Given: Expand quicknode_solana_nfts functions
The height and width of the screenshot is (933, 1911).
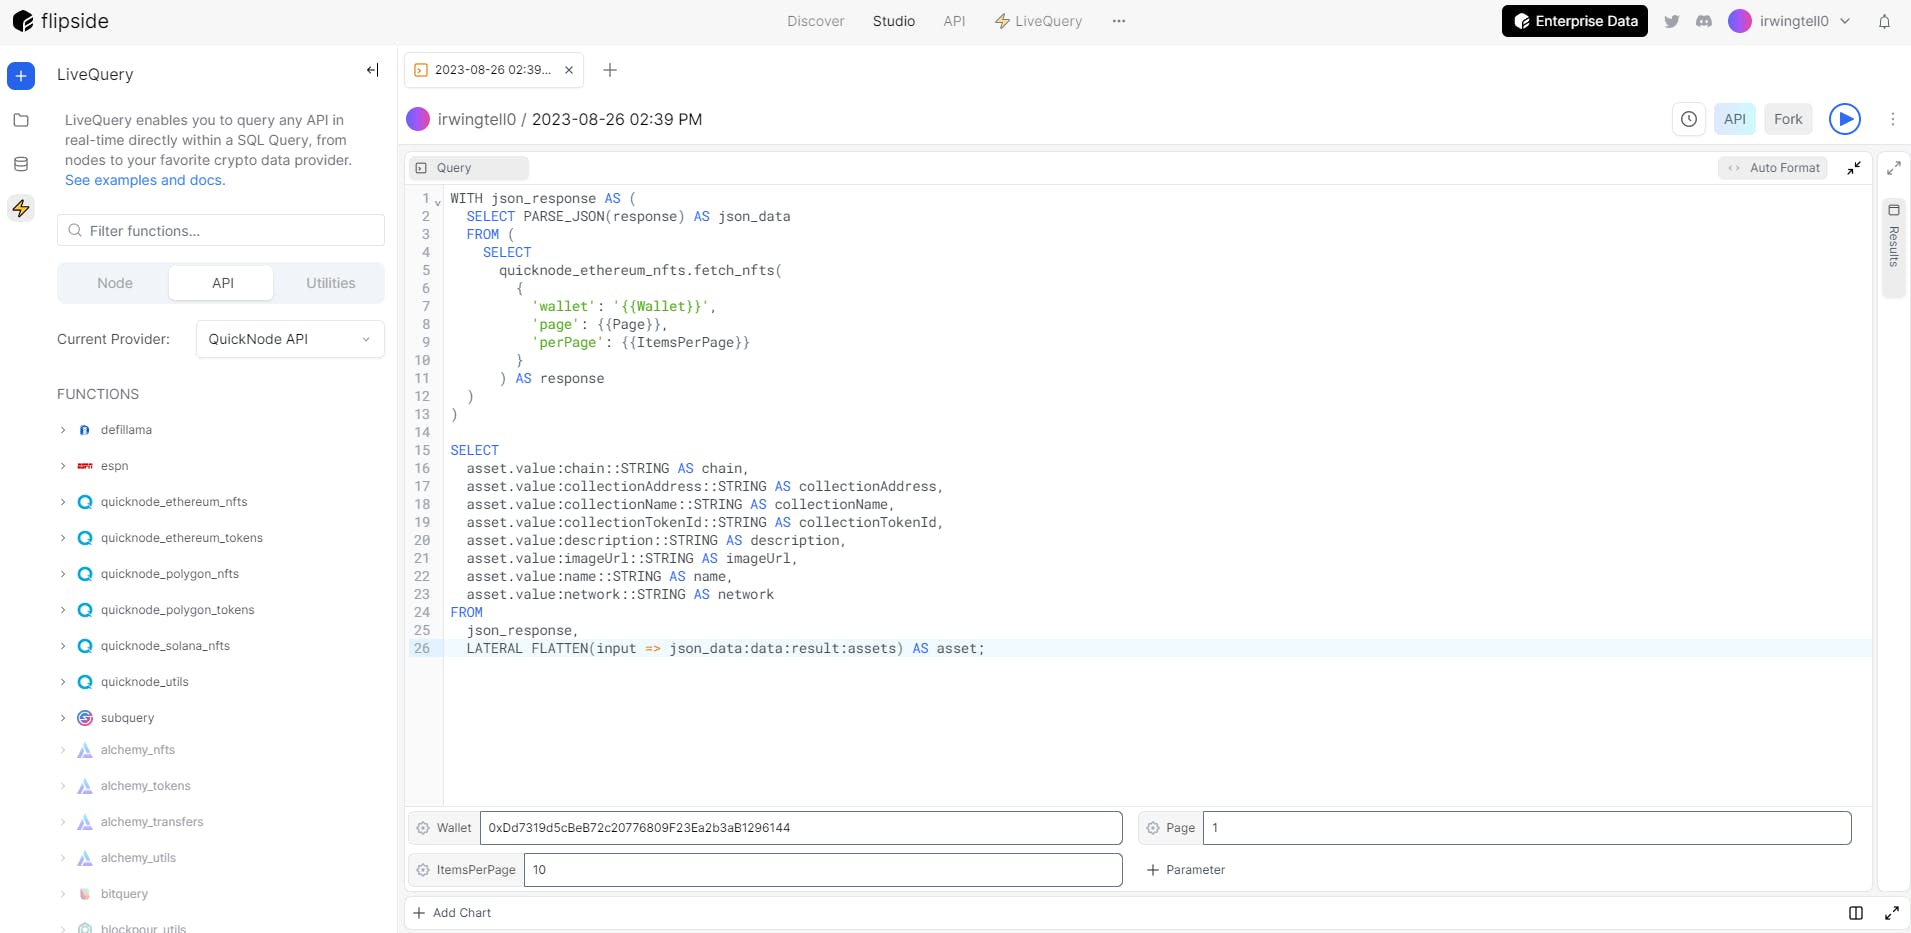Looking at the screenshot, I should [63, 646].
